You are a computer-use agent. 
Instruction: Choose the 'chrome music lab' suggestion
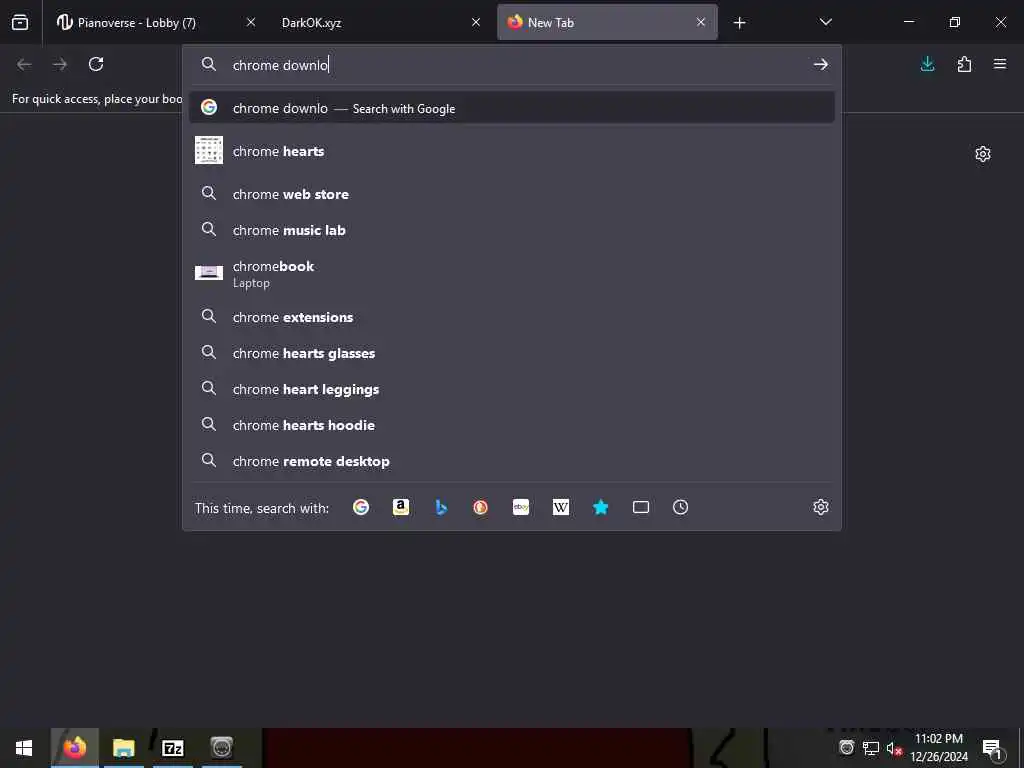[512, 230]
